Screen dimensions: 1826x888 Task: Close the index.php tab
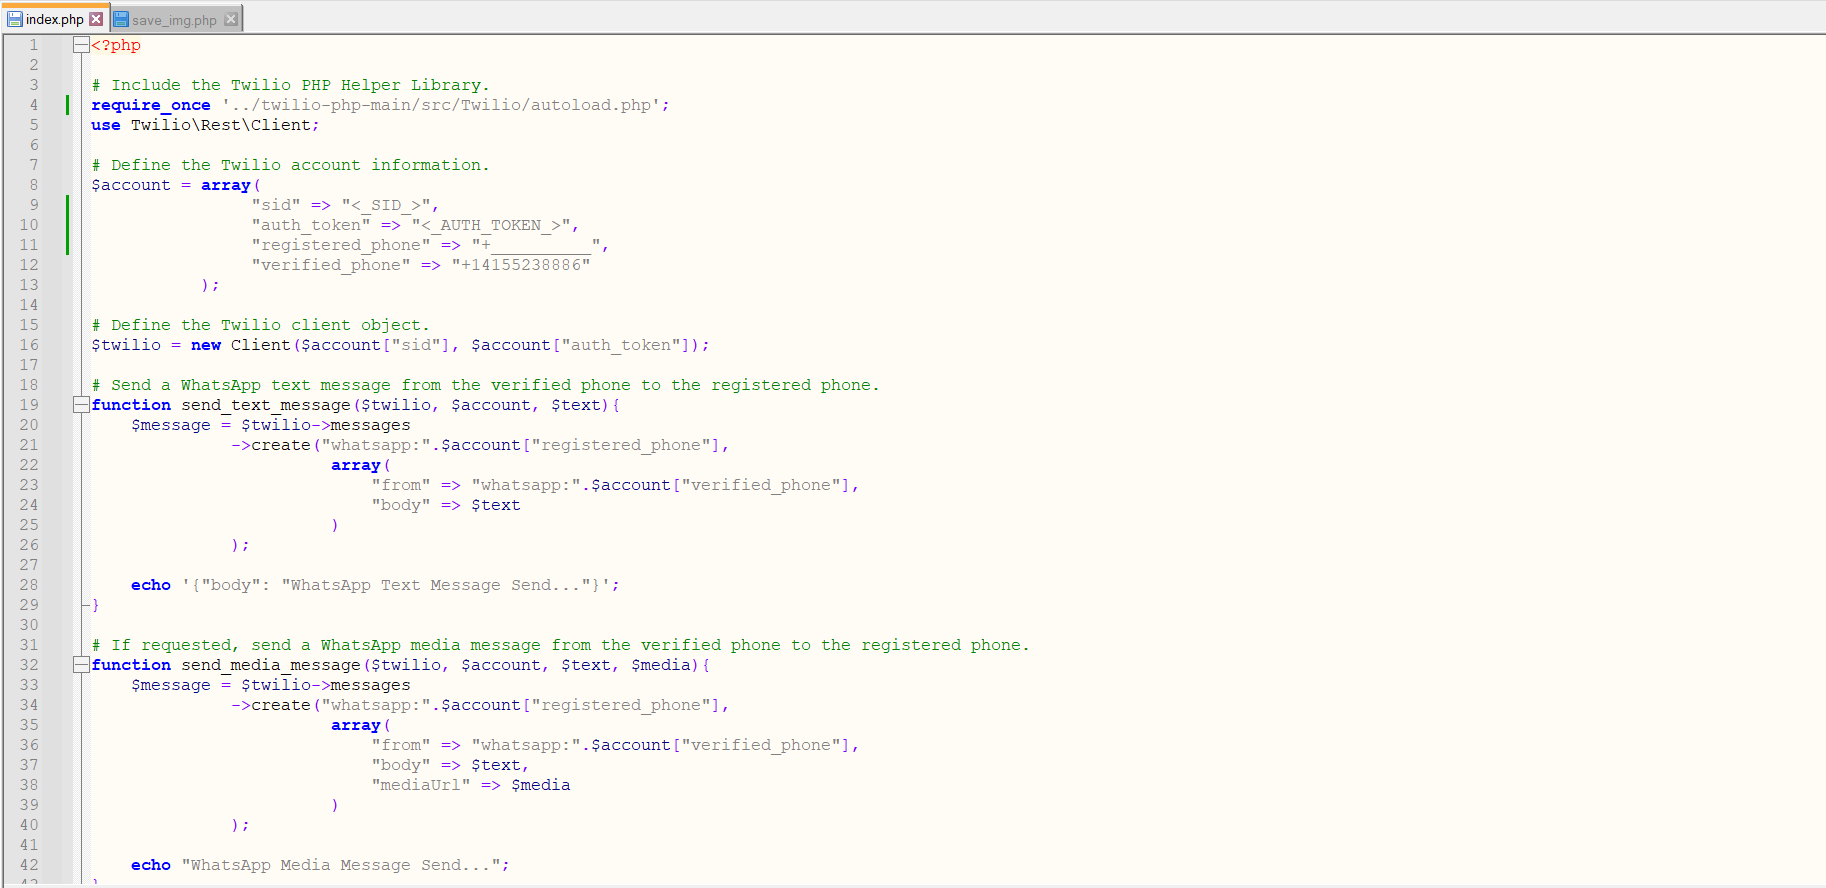(96, 19)
